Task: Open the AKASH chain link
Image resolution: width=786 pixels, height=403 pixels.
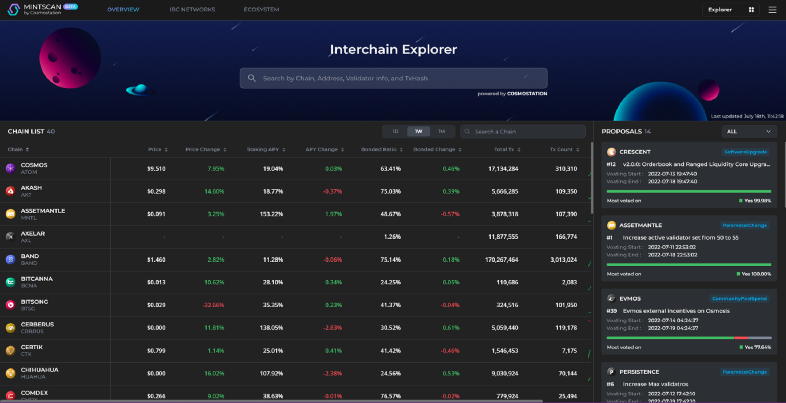Action: (x=31, y=188)
